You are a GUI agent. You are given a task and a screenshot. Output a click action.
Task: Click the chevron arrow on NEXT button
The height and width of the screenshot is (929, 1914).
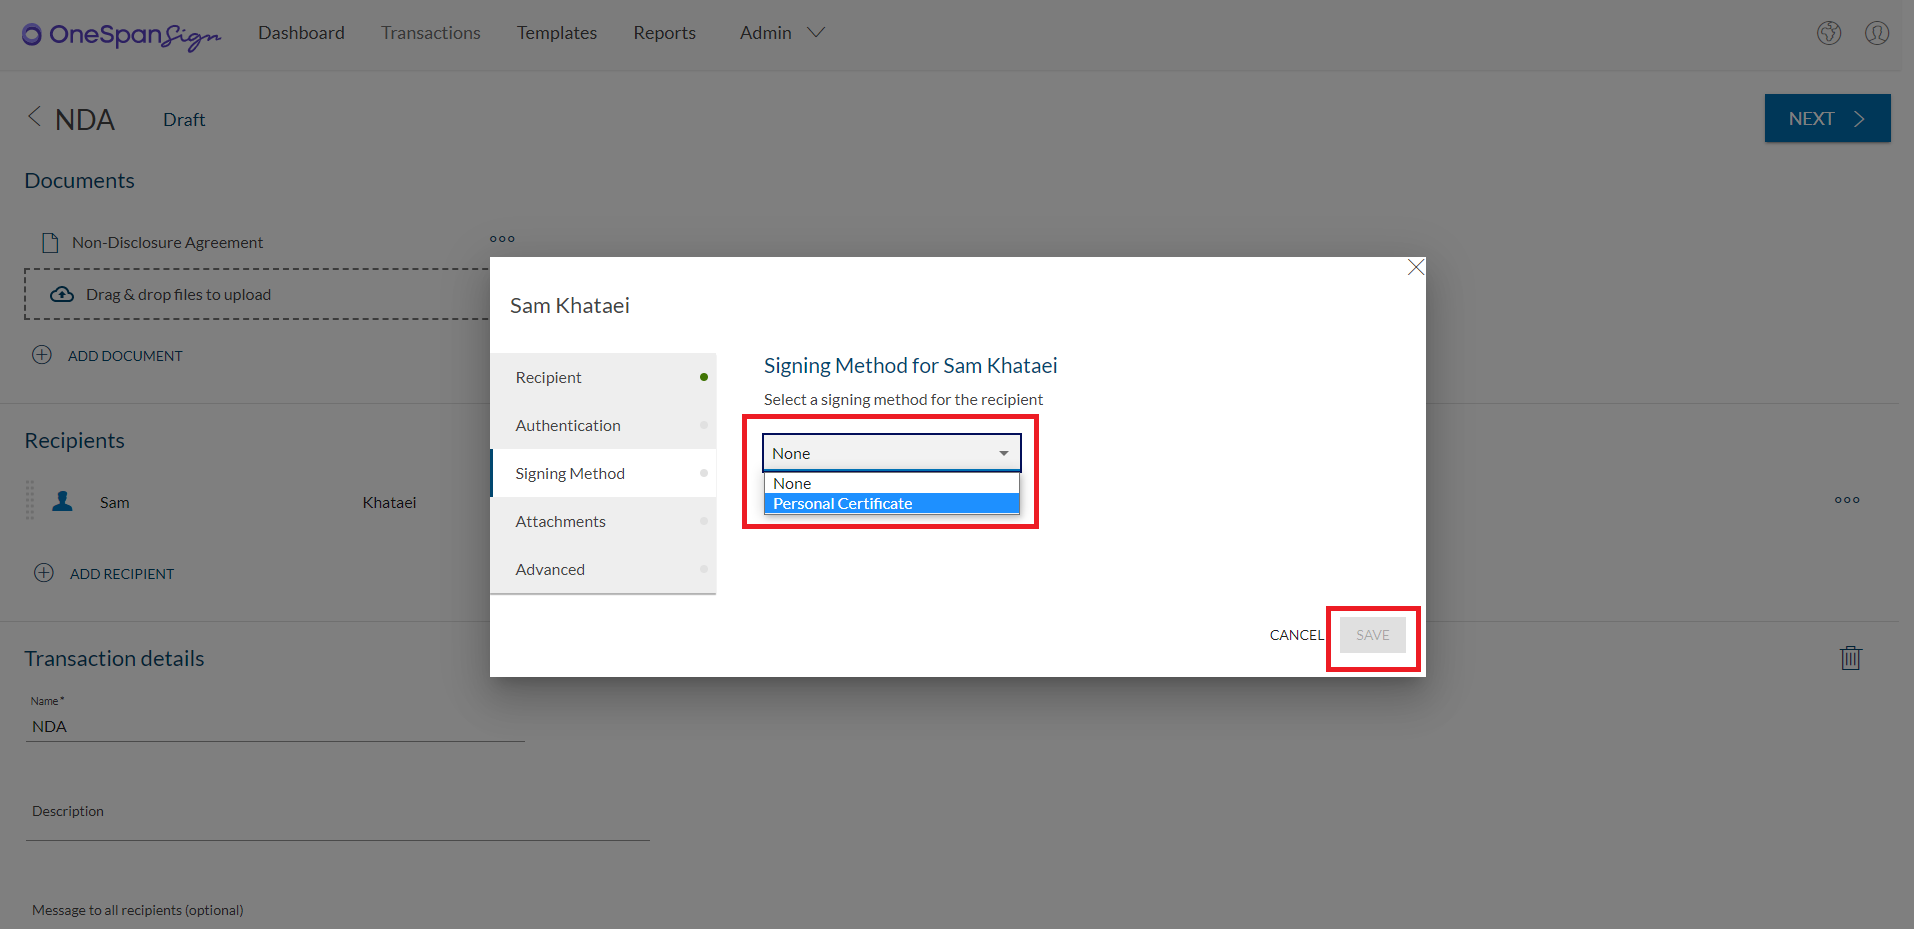coord(1859,118)
